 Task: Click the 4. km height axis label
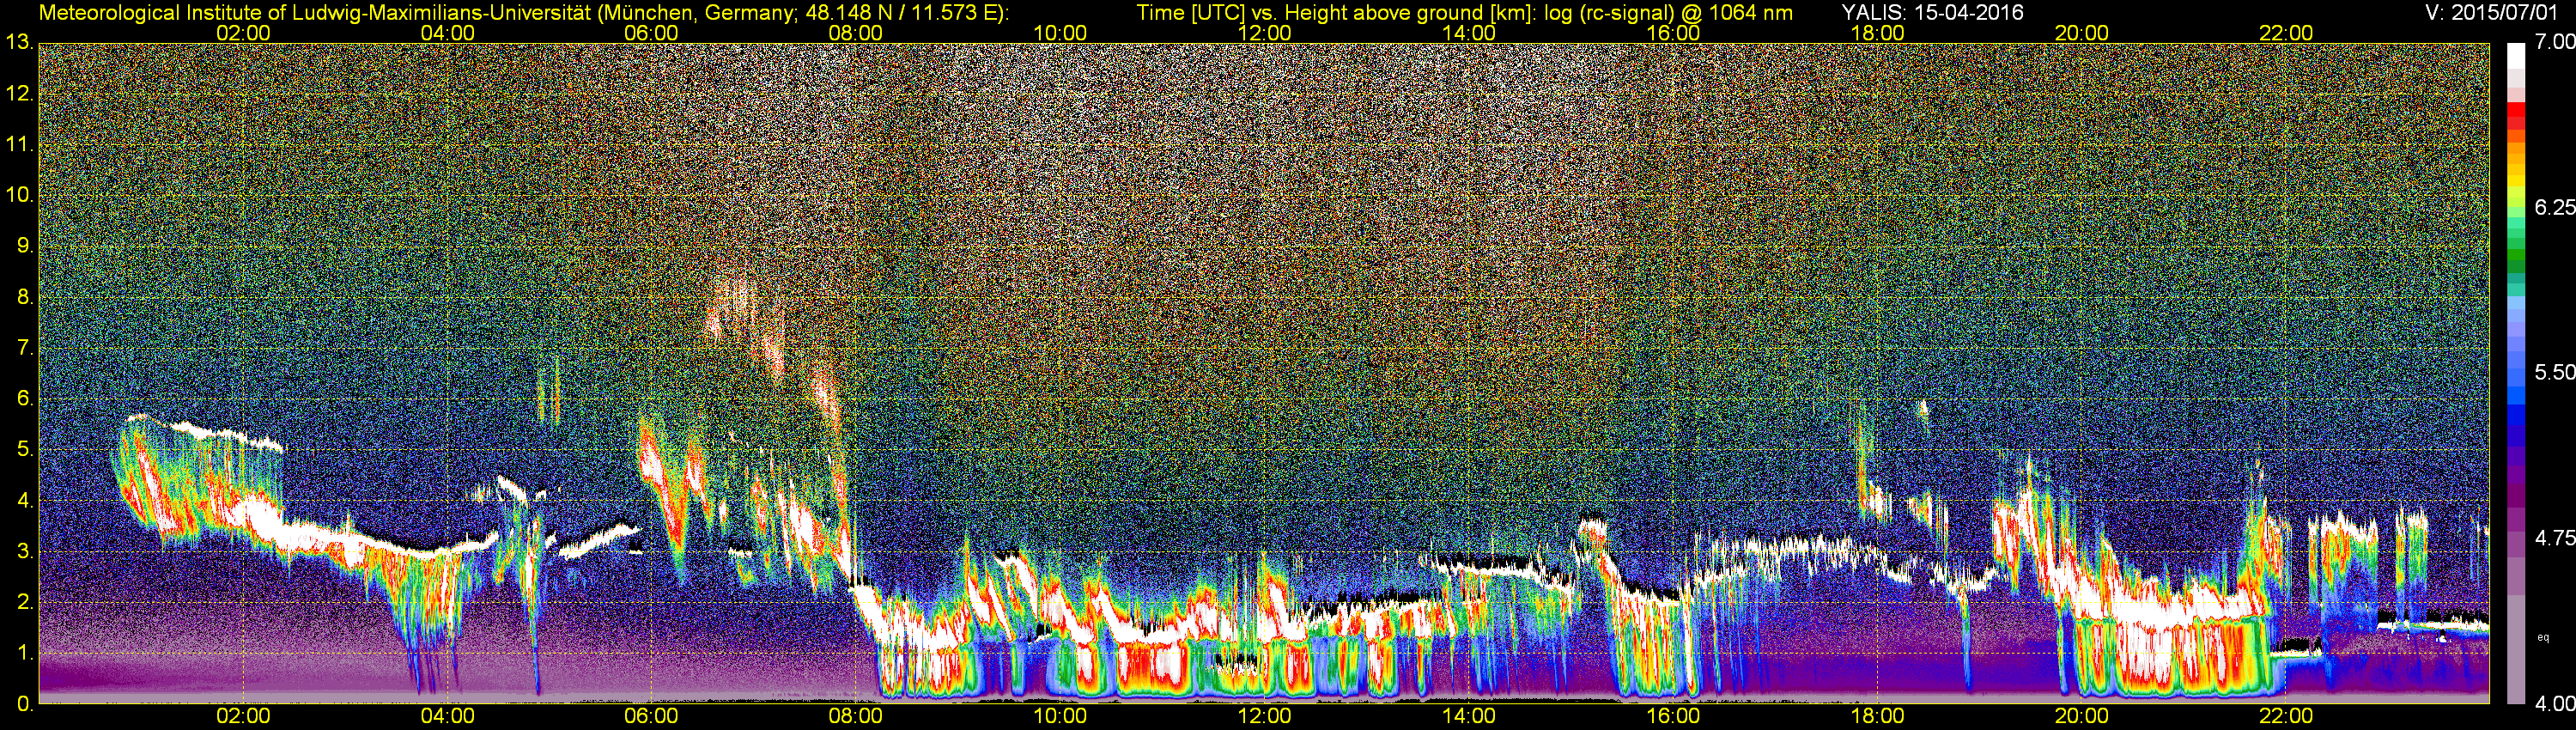[x=25, y=501]
